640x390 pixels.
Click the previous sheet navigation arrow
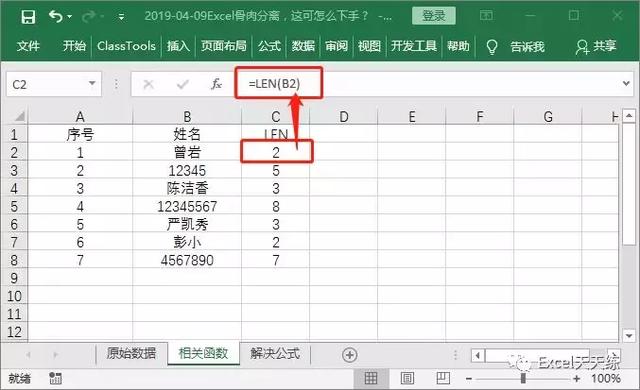[28, 355]
